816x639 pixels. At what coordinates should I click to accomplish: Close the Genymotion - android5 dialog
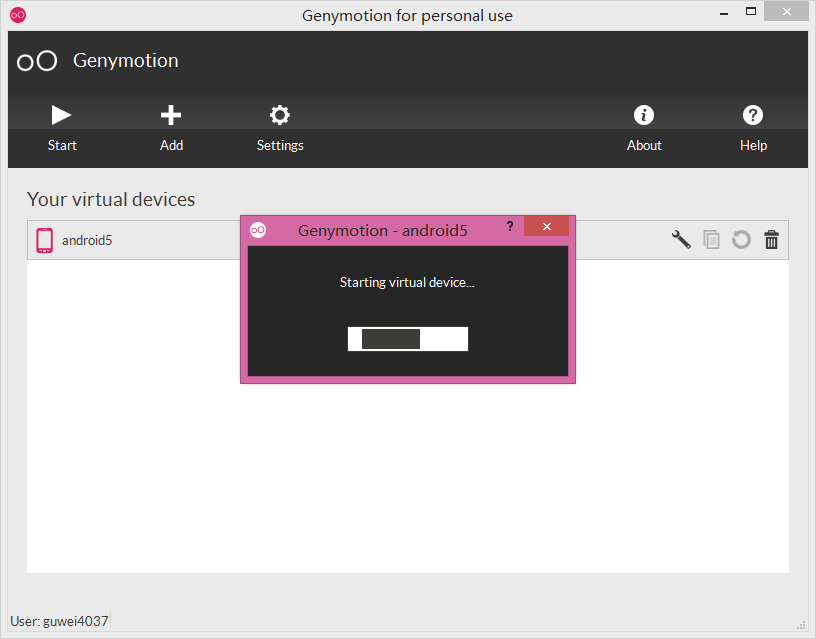[546, 226]
